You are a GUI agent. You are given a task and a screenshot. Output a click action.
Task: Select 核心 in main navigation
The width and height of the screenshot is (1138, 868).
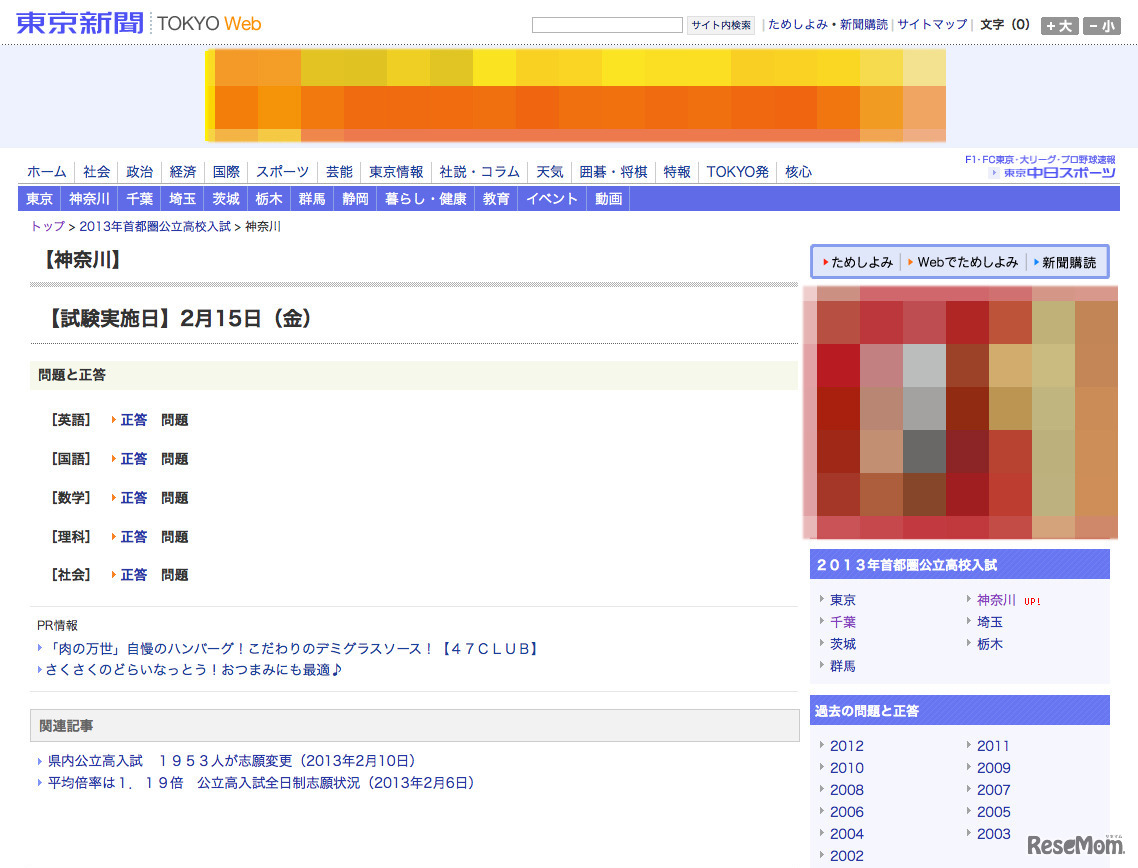point(798,172)
